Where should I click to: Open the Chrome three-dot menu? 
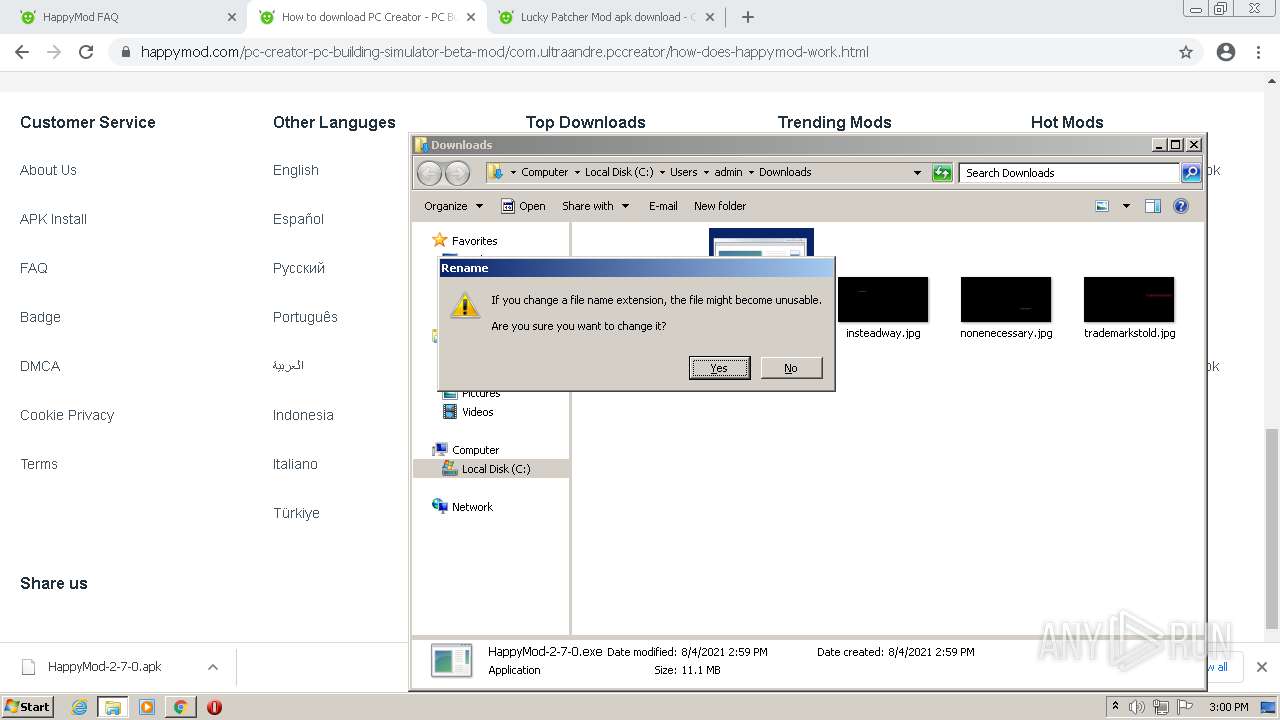pos(1258,52)
